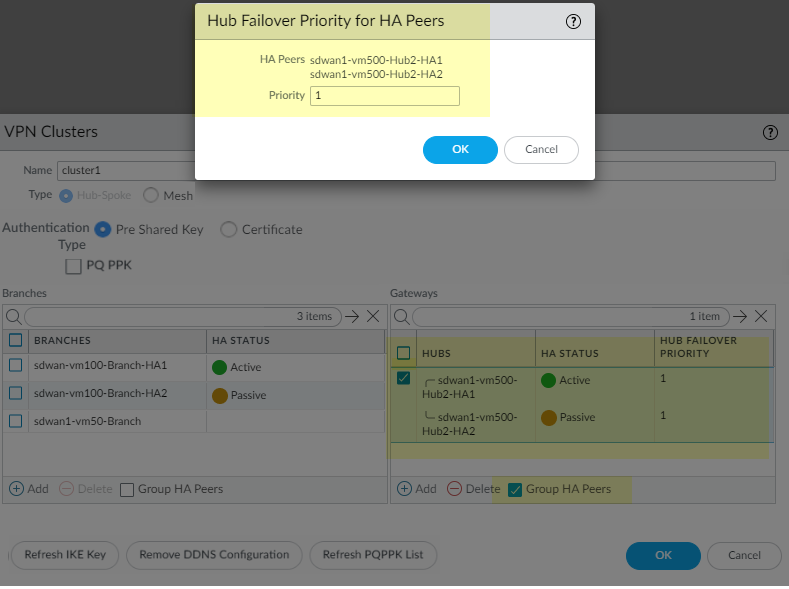
Task: Apply the Branches filter arrow
Action: tap(351, 316)
